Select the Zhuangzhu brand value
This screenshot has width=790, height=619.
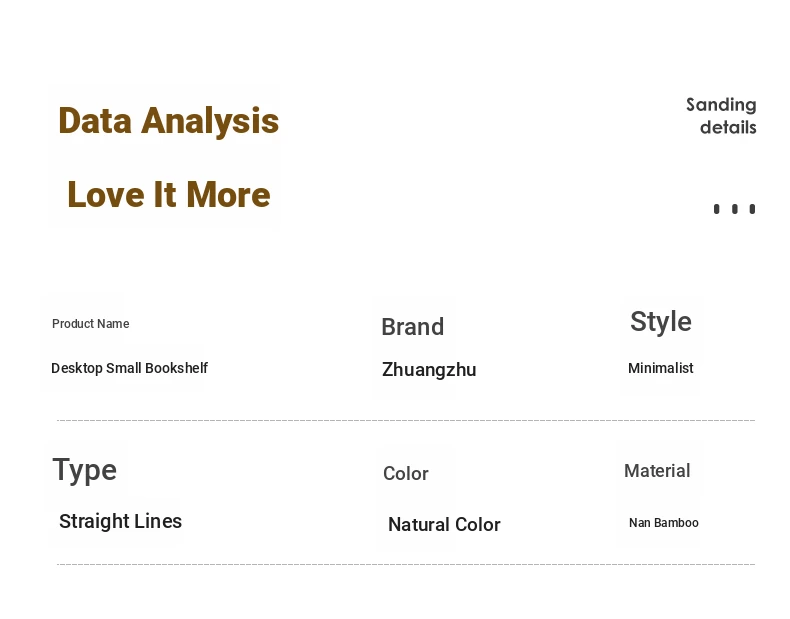(x=429, y=370)
